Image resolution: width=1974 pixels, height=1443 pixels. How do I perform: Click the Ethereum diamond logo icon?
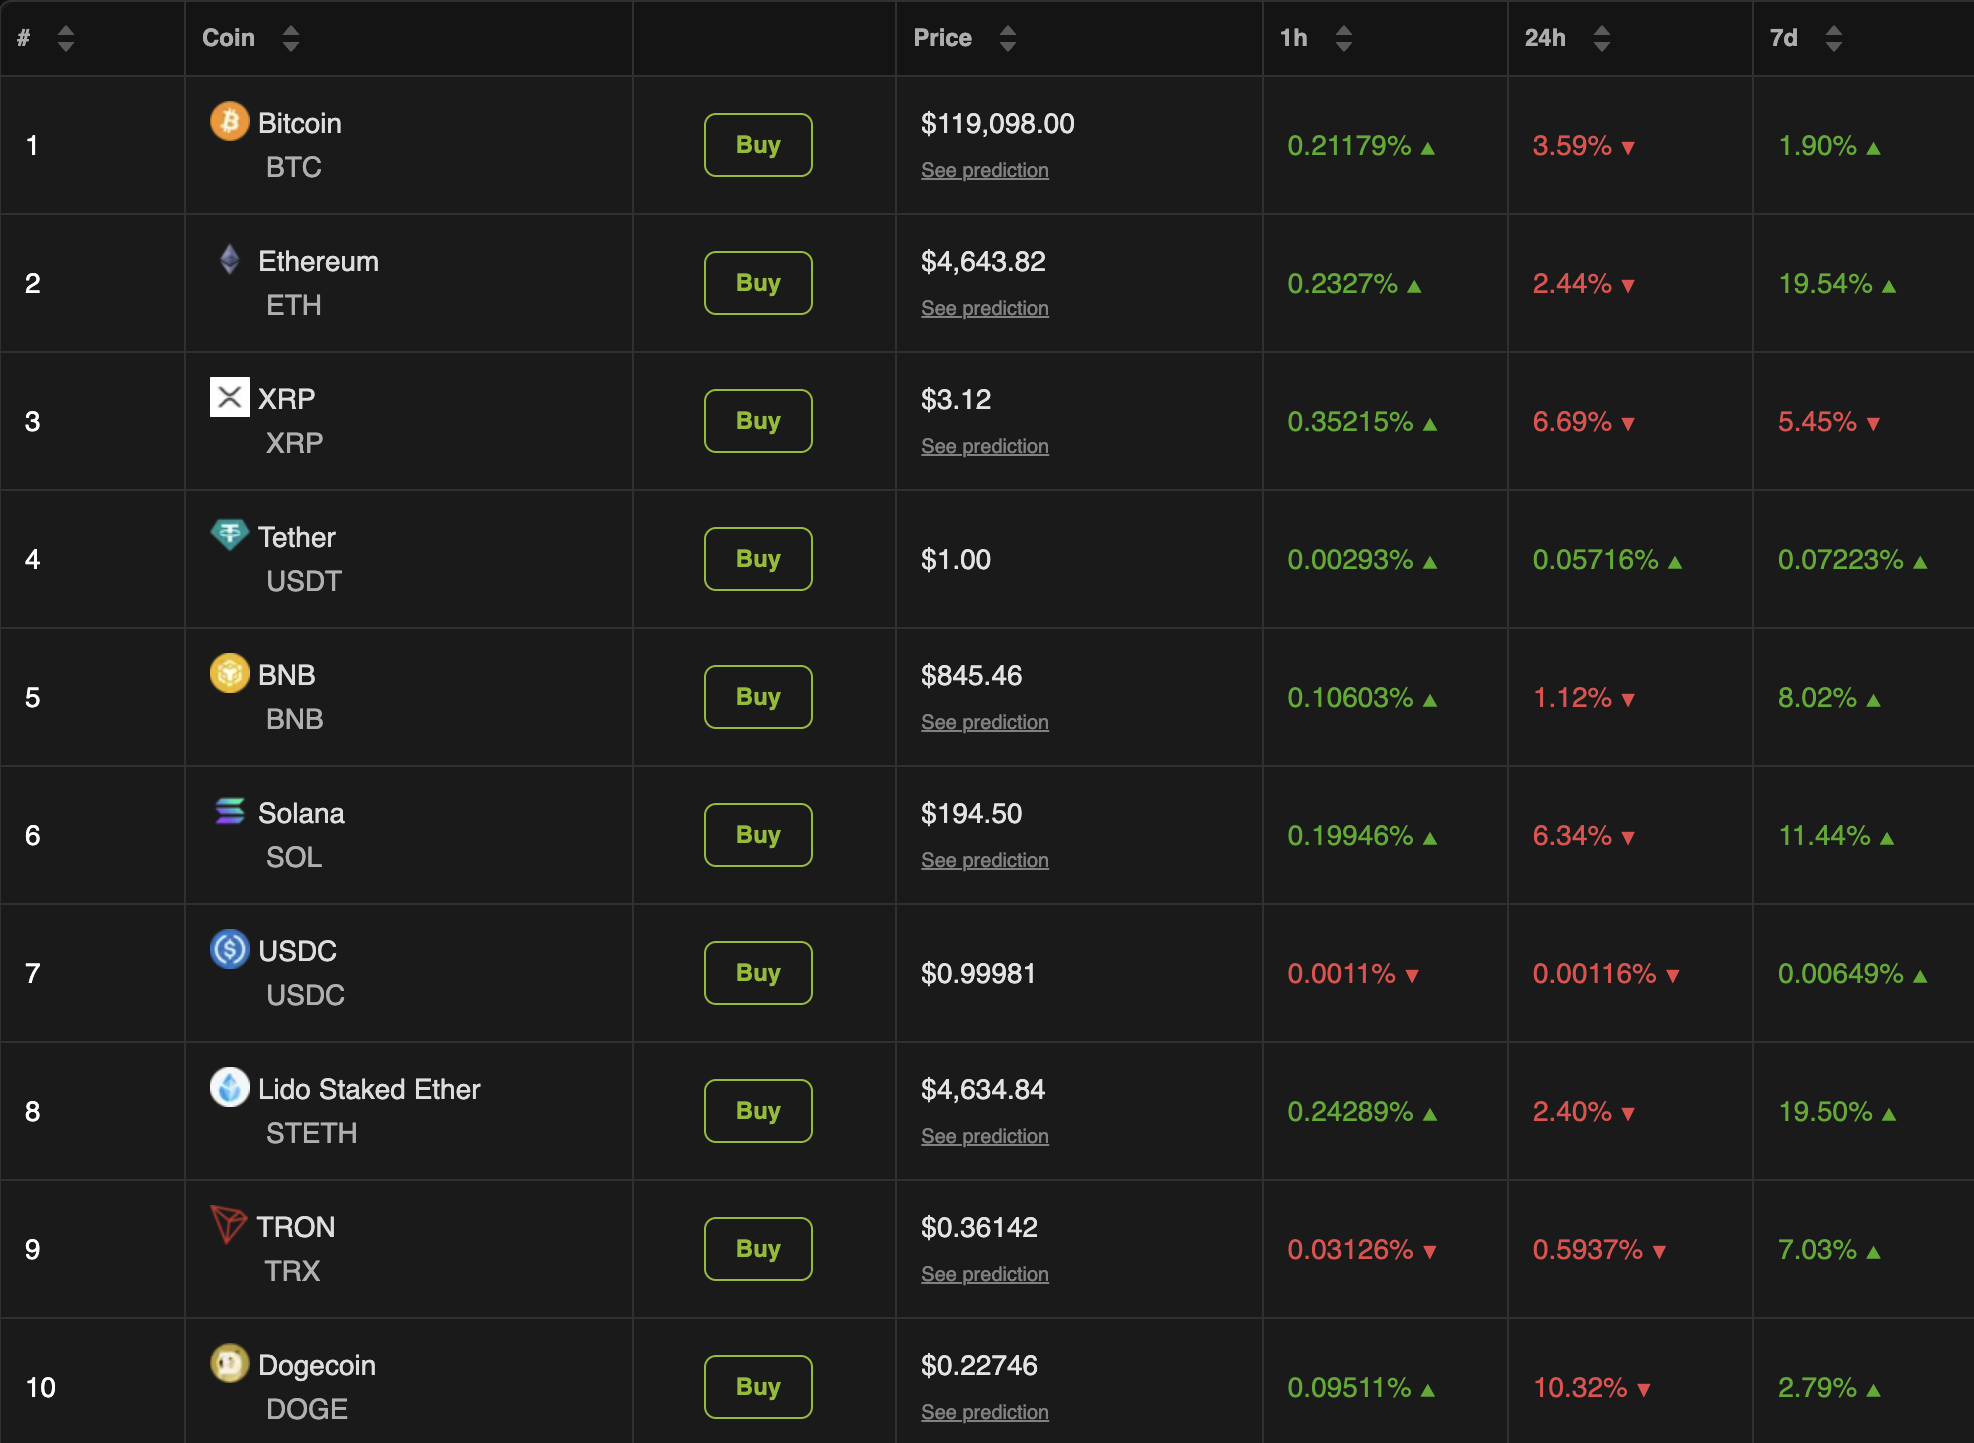[229, 260]
